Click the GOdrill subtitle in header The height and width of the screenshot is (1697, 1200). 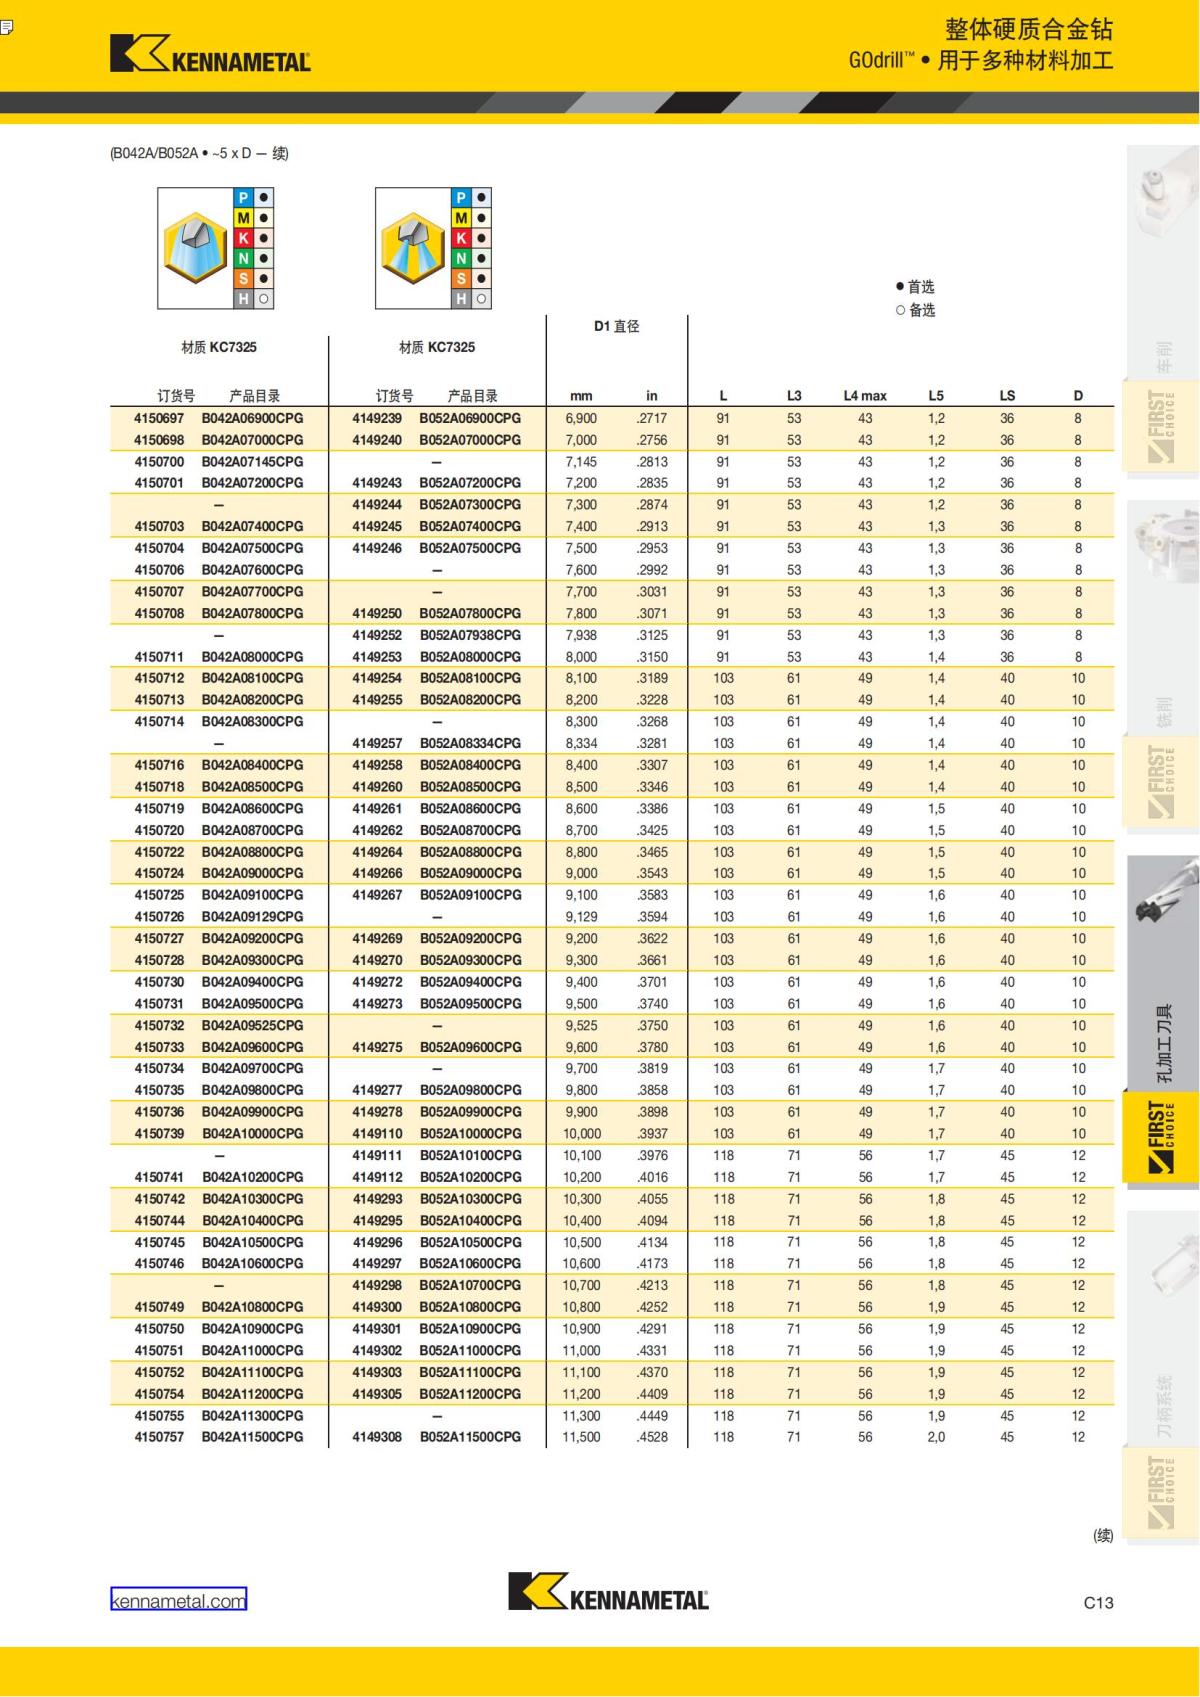point(981,60)
